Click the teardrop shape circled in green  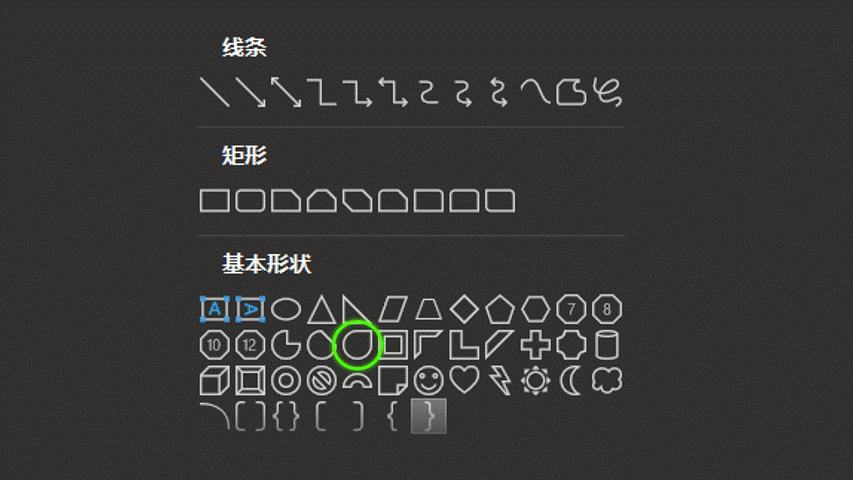point(357,345)
